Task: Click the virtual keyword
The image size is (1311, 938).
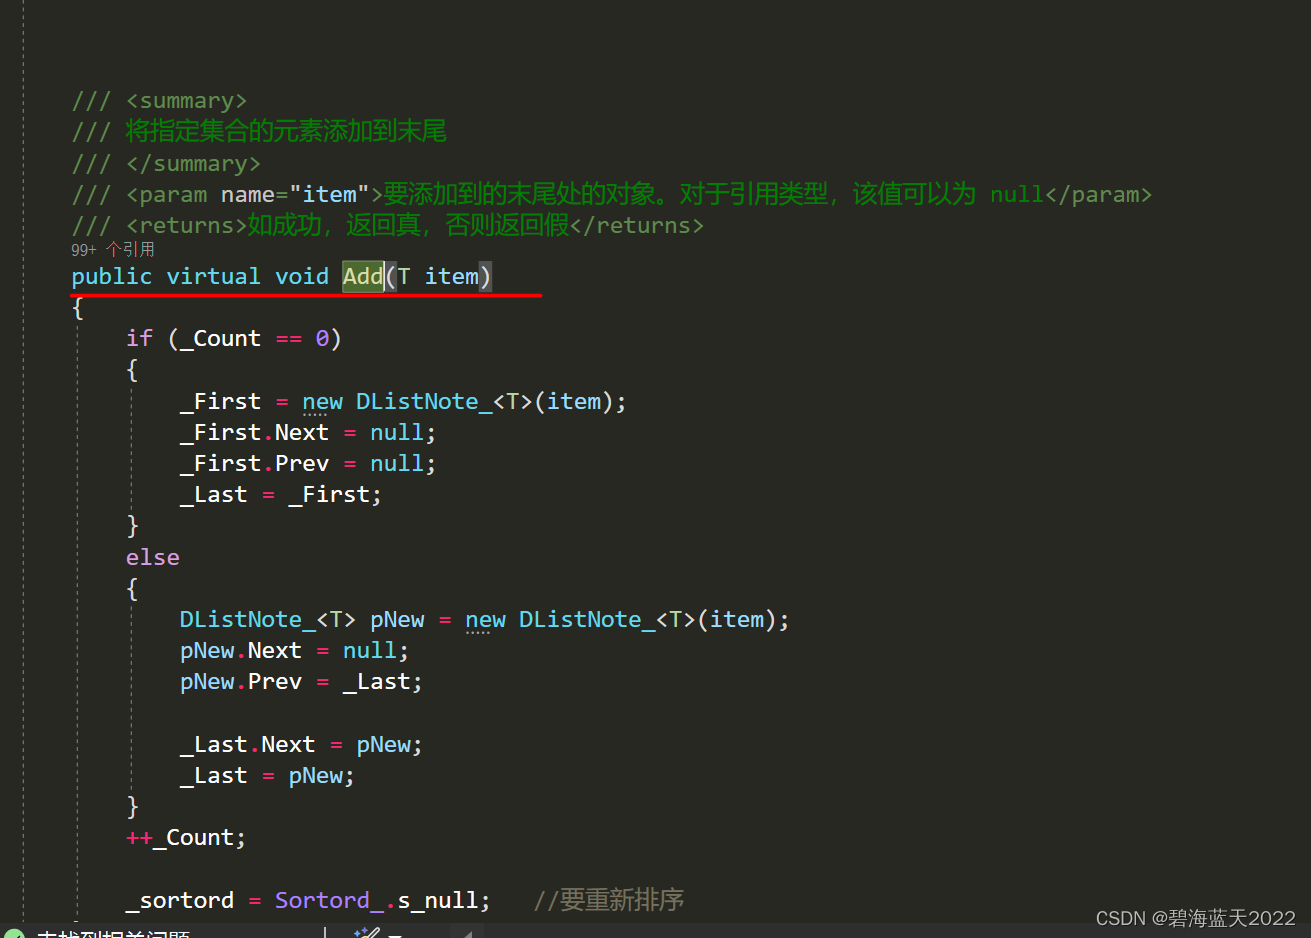Action: click(213, 276)
